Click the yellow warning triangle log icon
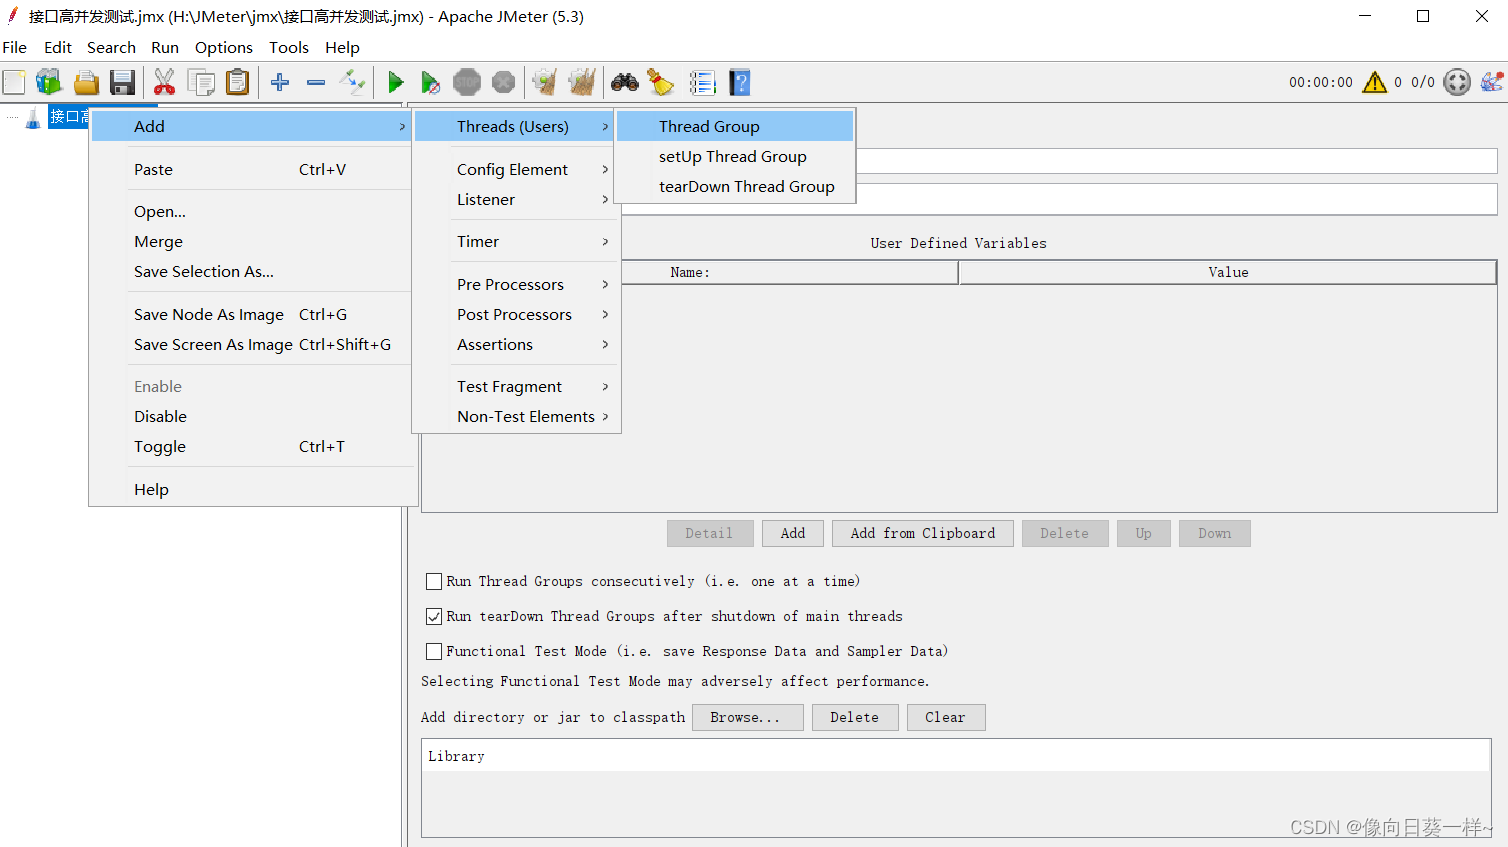The image size is (1508, 847). point(1375,82)
